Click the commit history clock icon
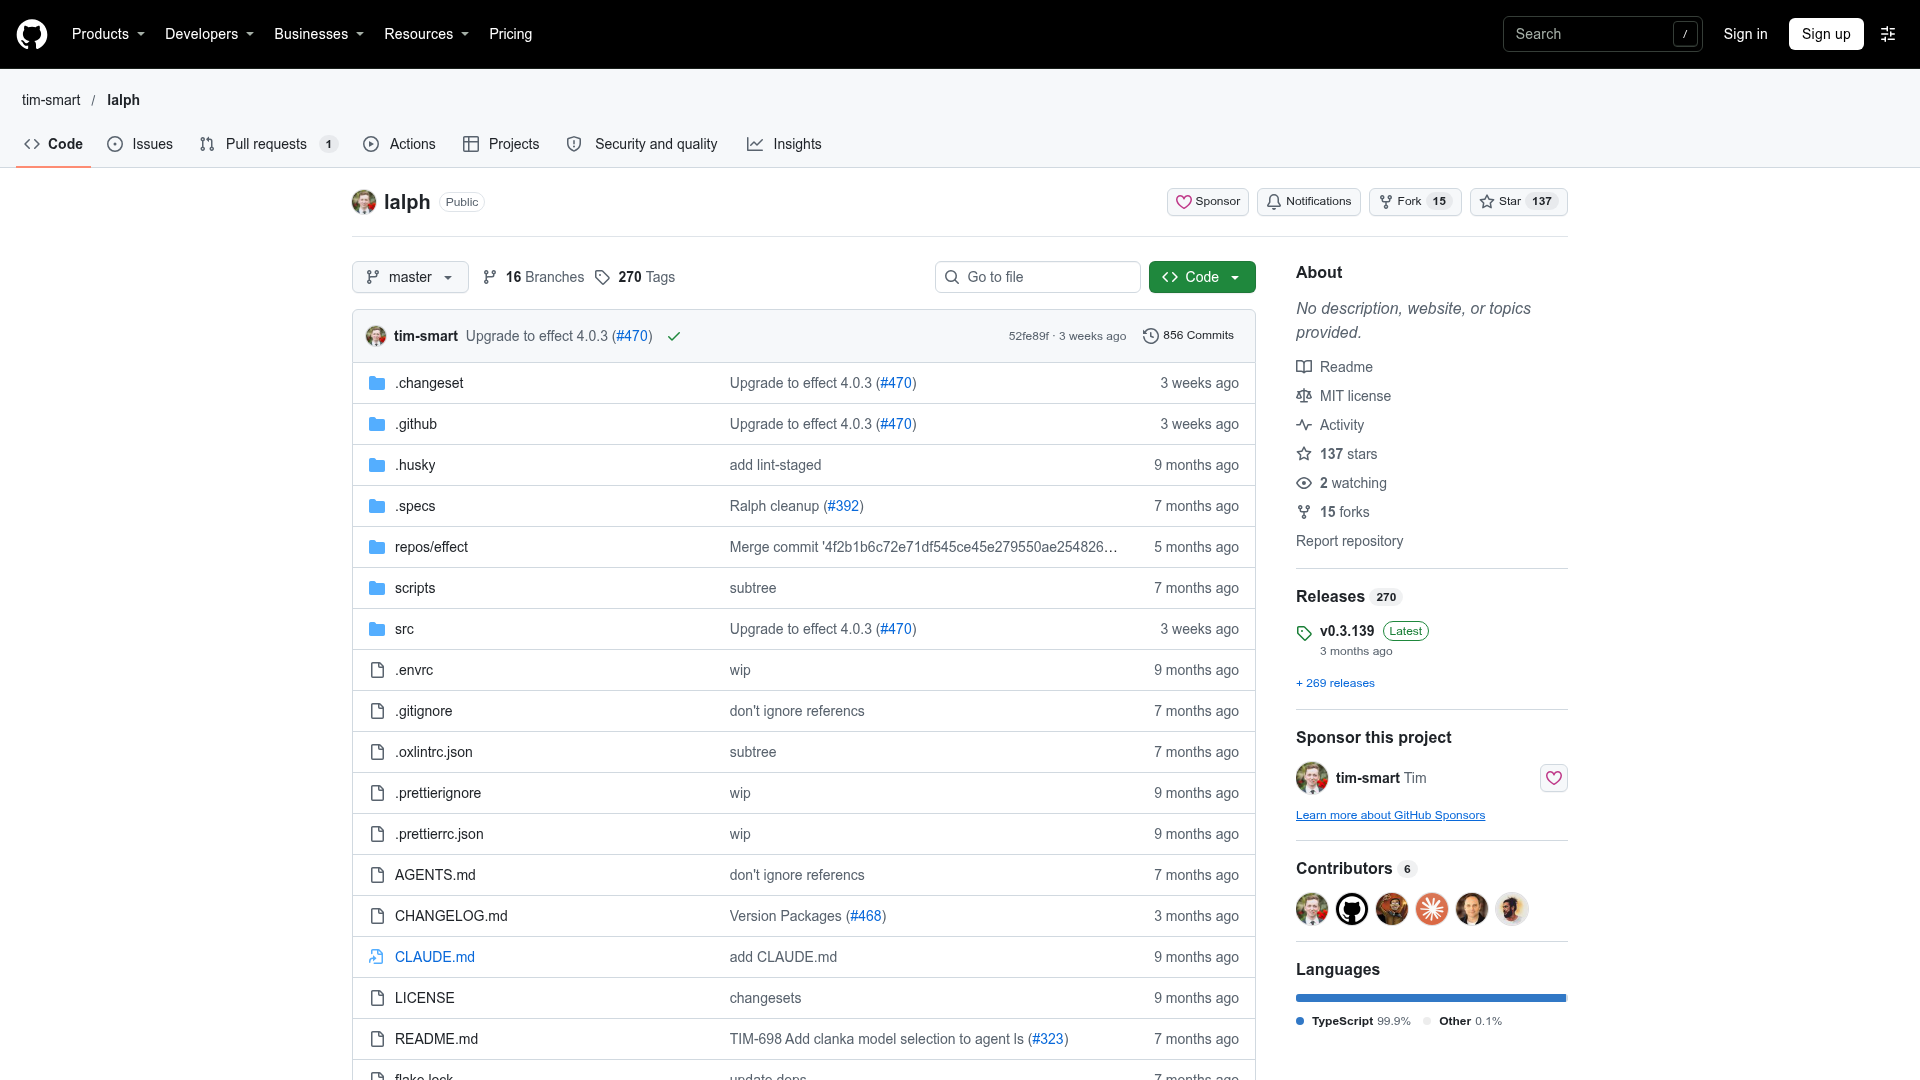Screen dimensions: 1920x1080 (1151, 336)
